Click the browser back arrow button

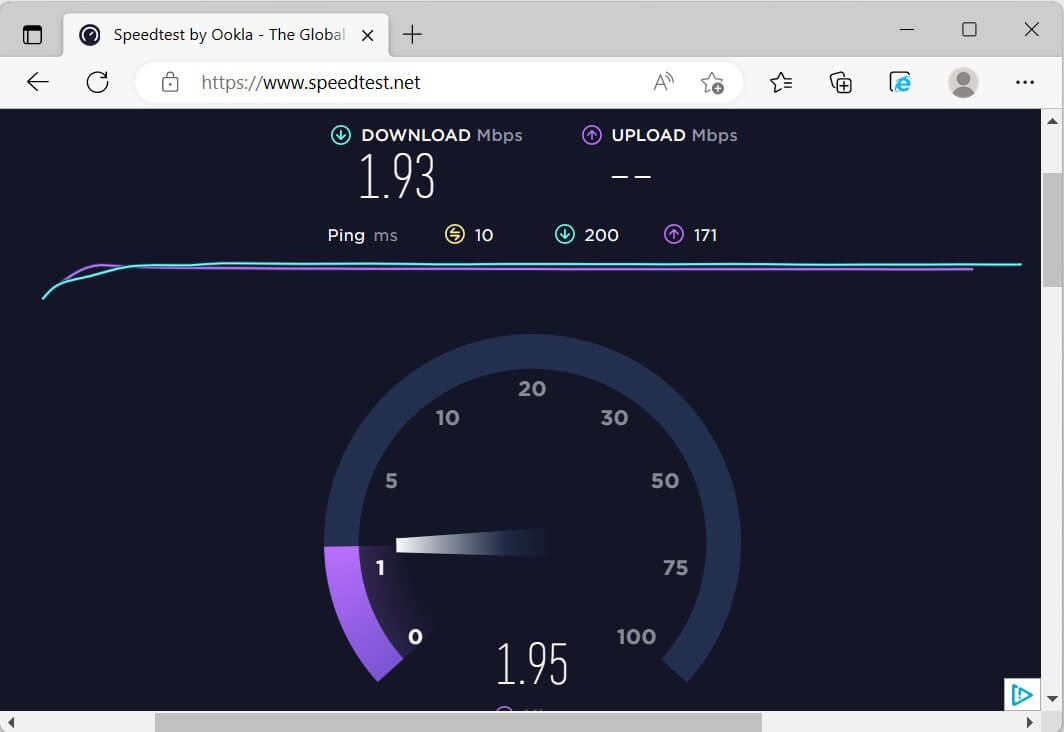38,82
